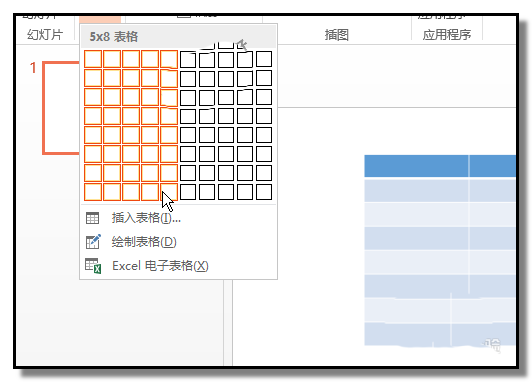Click the 插图 group label
532x382 pixels.
click(x=337, y=35)
